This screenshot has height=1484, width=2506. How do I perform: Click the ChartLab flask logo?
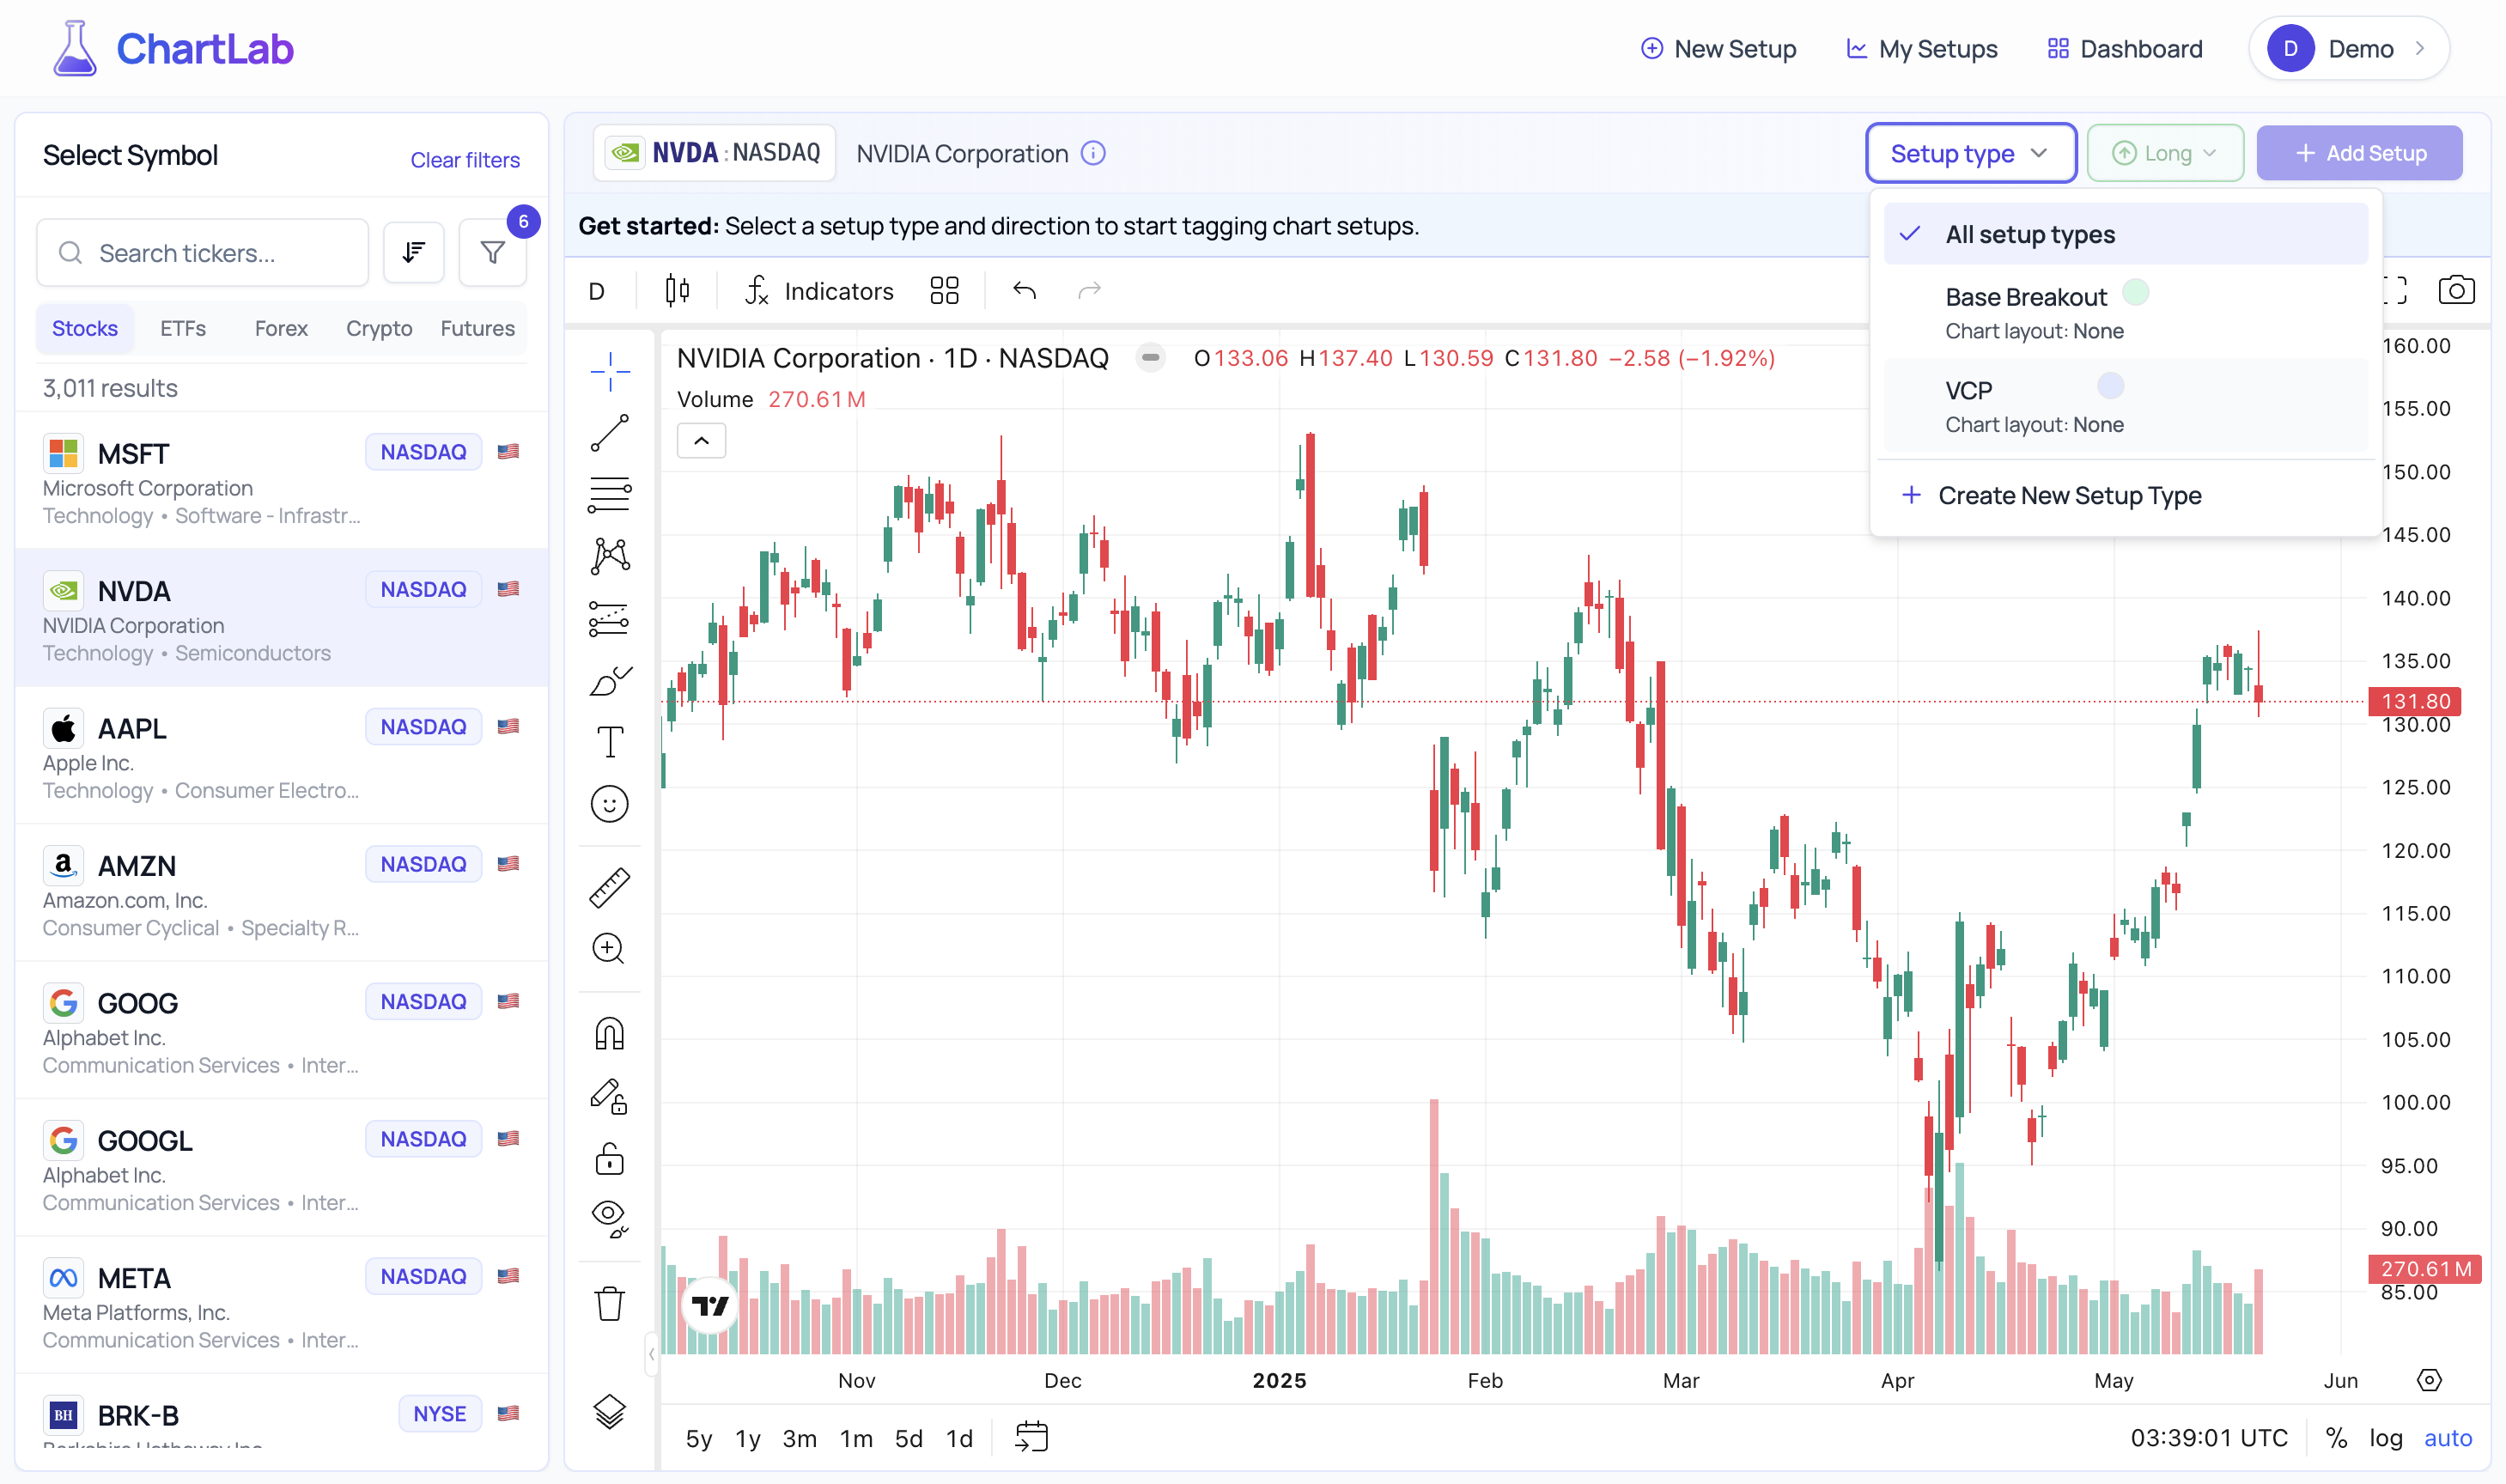coord(74,48)
